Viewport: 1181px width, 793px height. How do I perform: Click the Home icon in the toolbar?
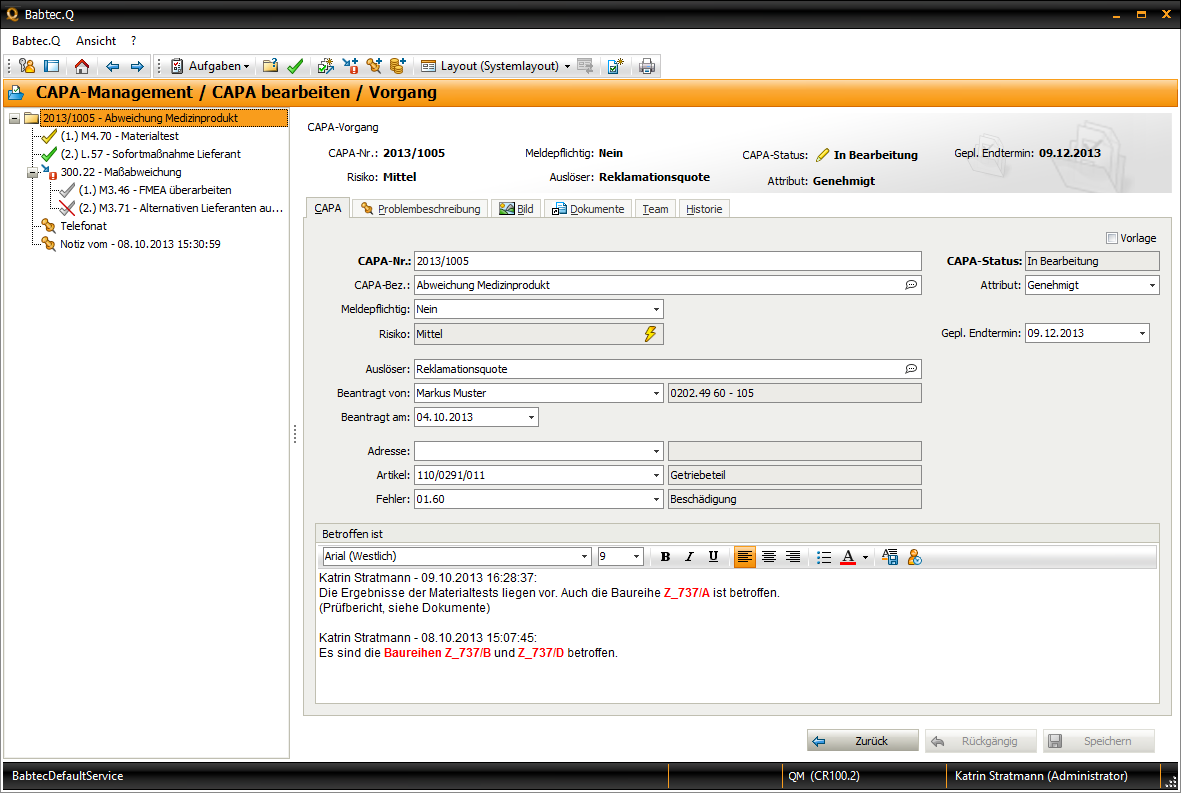[x=82, y=66]
